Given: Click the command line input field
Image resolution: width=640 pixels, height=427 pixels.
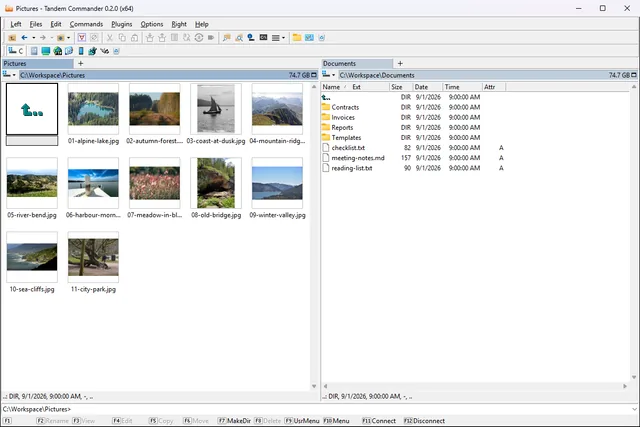Looking at the screenshot, I should [351, 409].
